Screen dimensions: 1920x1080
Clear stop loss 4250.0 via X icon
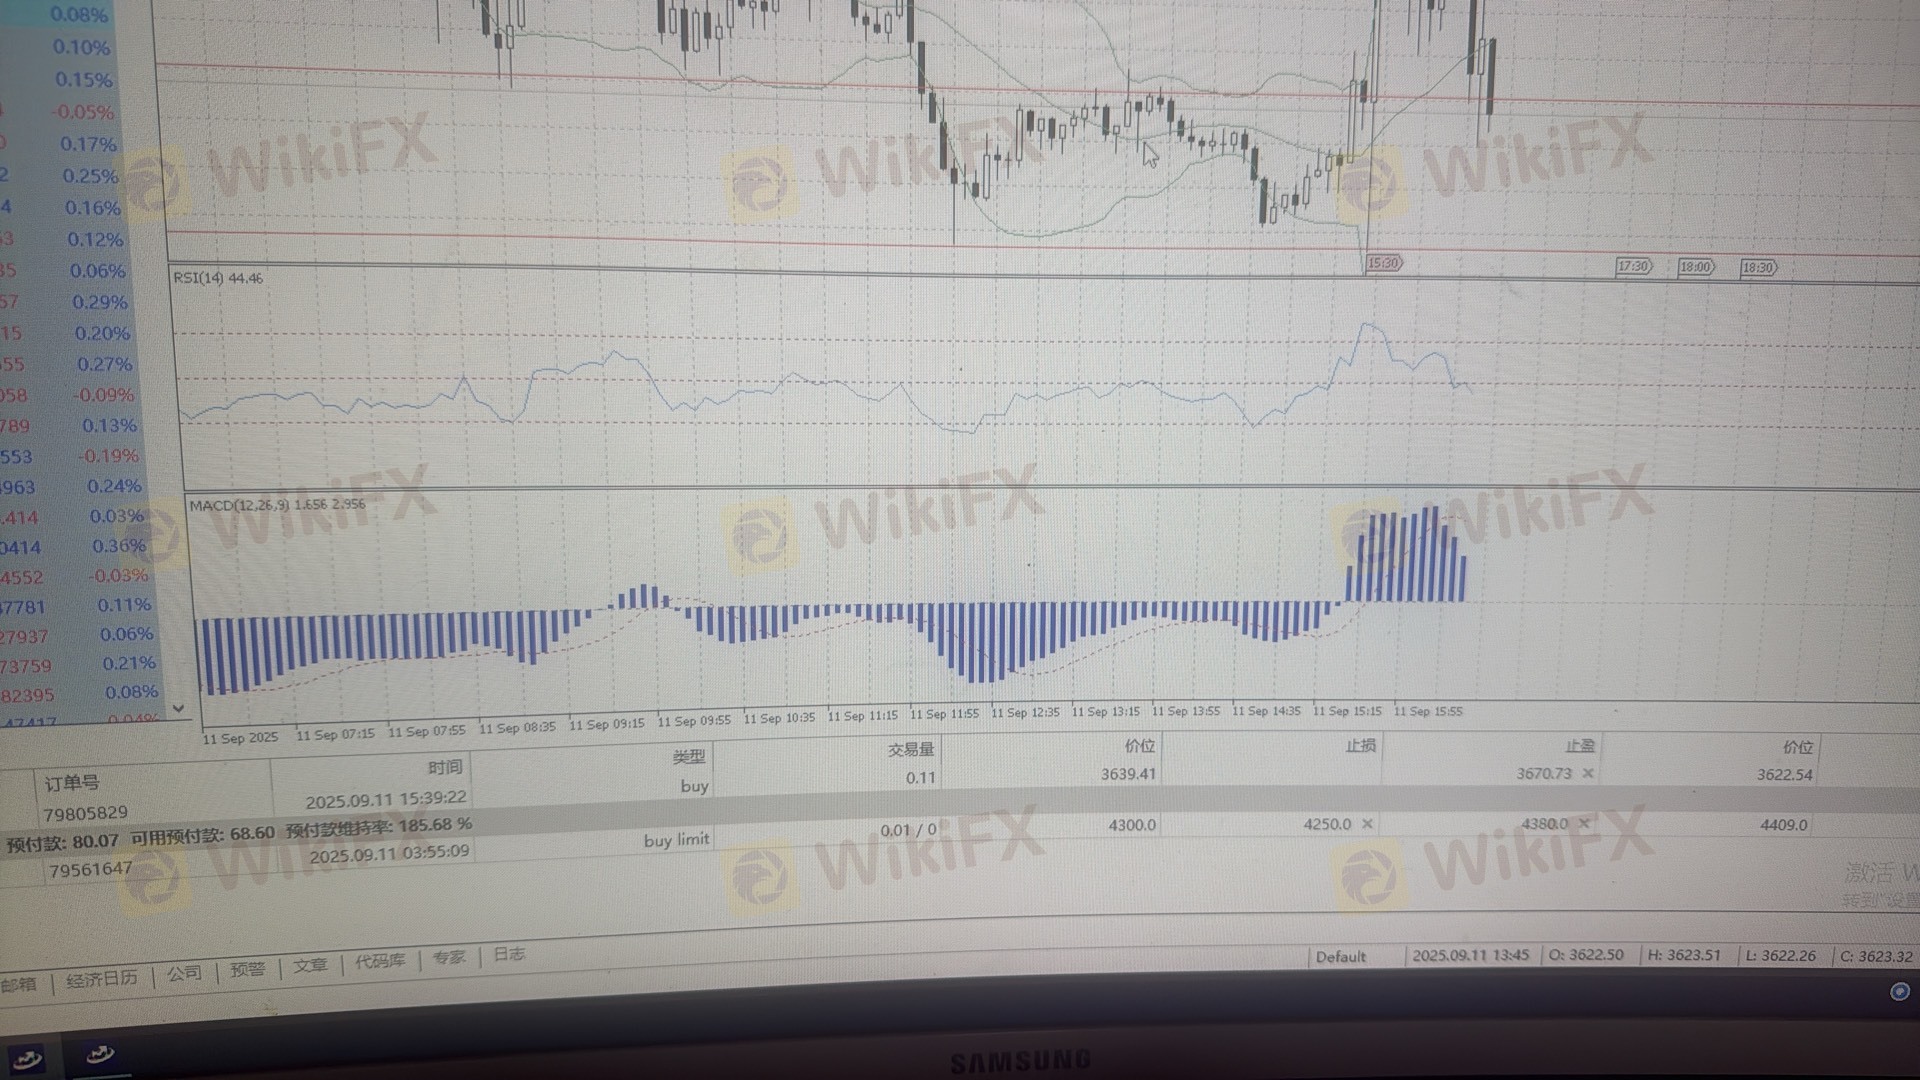[1367, 824]
